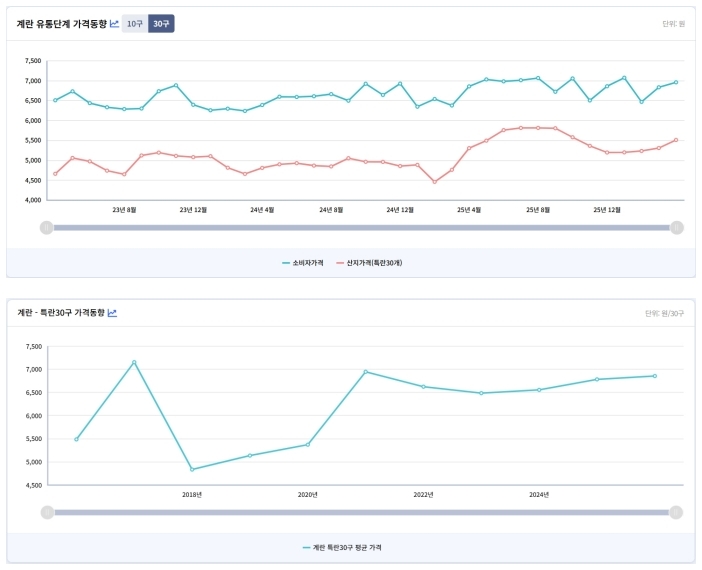Viewport: 702px width, 570px height.
Task: Click the first peak point in bottom chart
Action: point(134,362)
